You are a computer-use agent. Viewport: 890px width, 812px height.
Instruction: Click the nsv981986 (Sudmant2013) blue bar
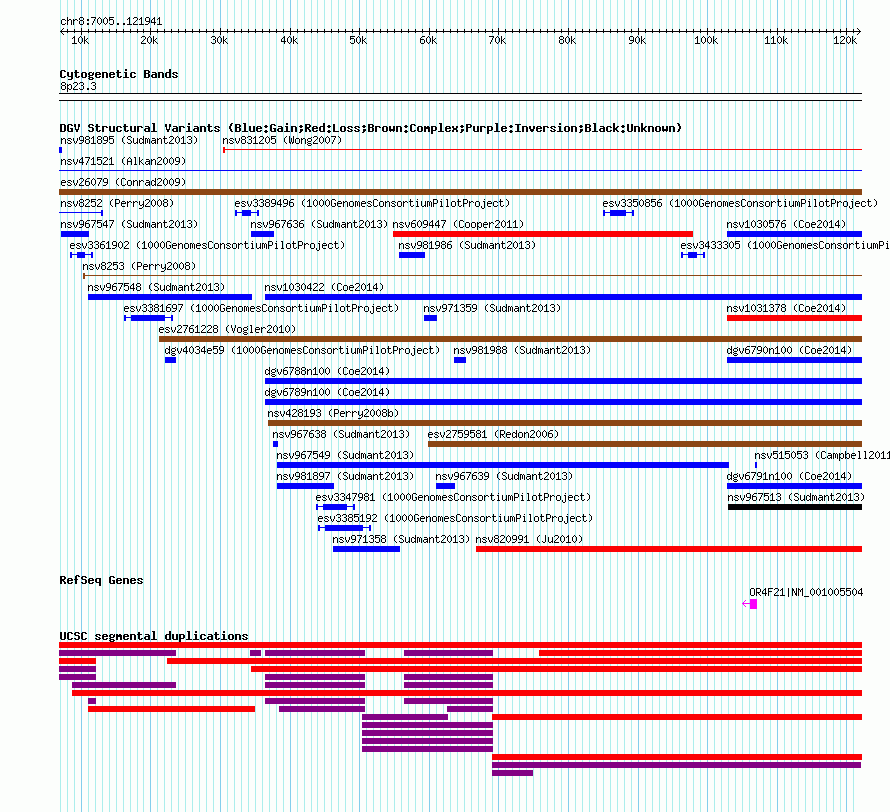[x=412, y=255]
